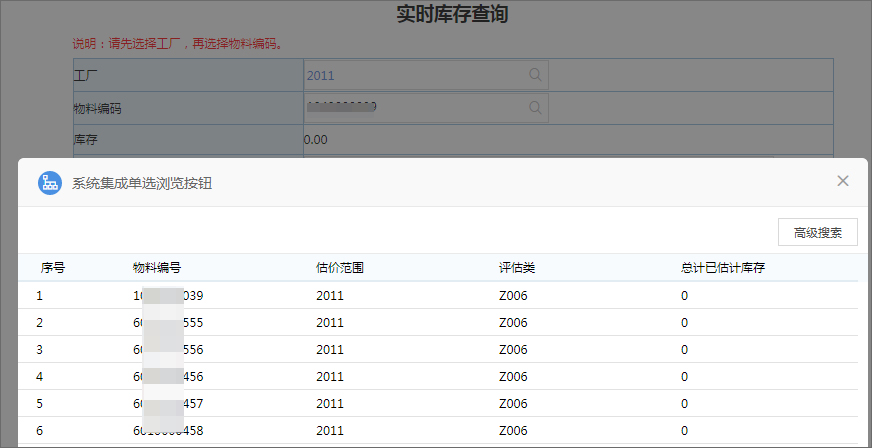Select the material number ending in 555
This screenshot has height=448, width=872.
point(168,323)
